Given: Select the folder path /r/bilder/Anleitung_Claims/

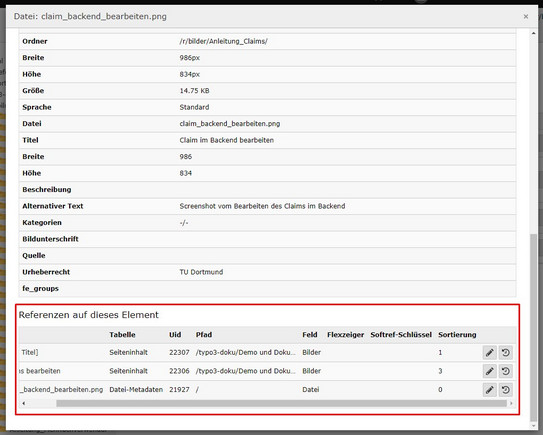Looking at the screenshot, I should coord(223,41).
